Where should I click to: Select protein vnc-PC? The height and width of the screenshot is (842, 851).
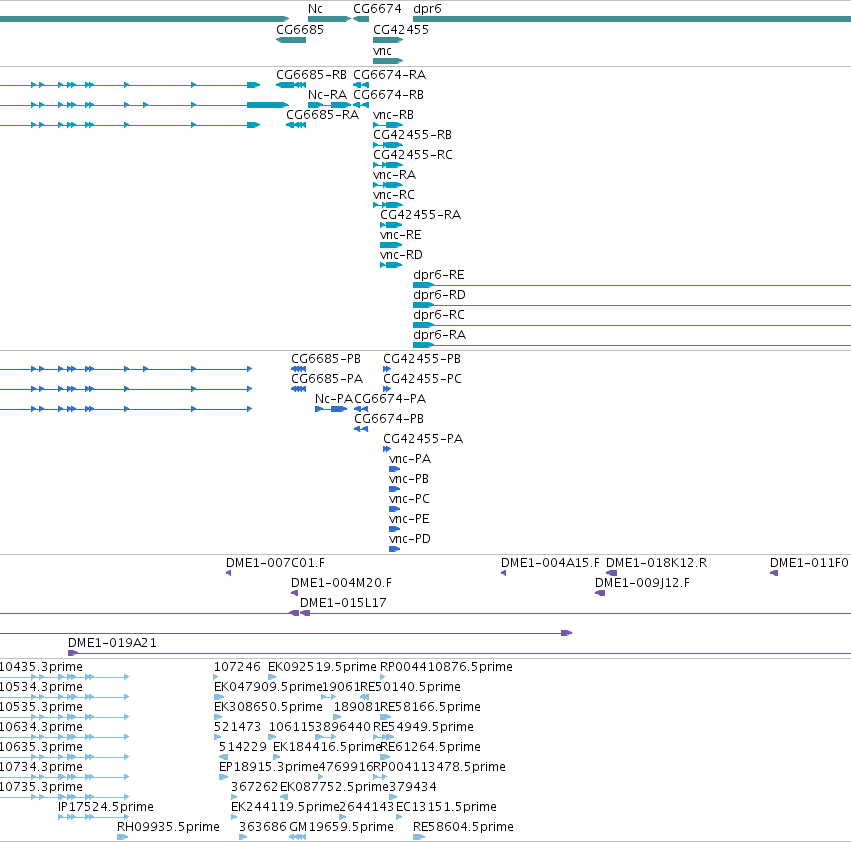click(409, 498)
